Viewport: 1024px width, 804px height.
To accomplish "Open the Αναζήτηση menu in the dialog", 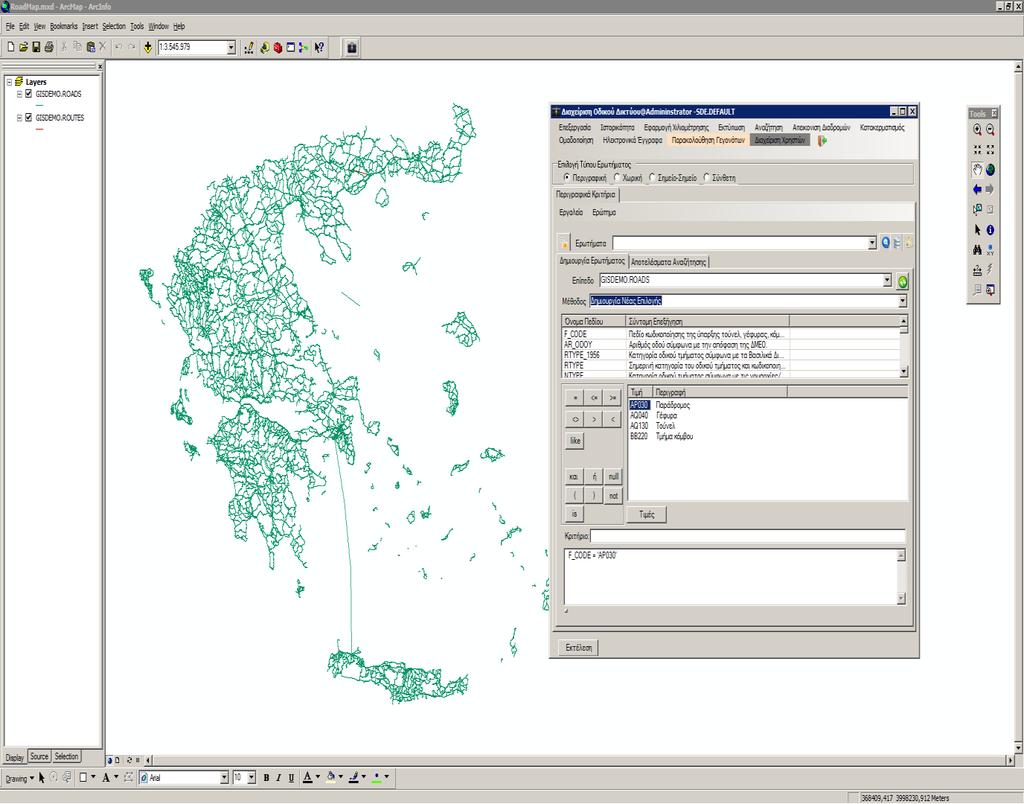I will (x=768, y=127).
